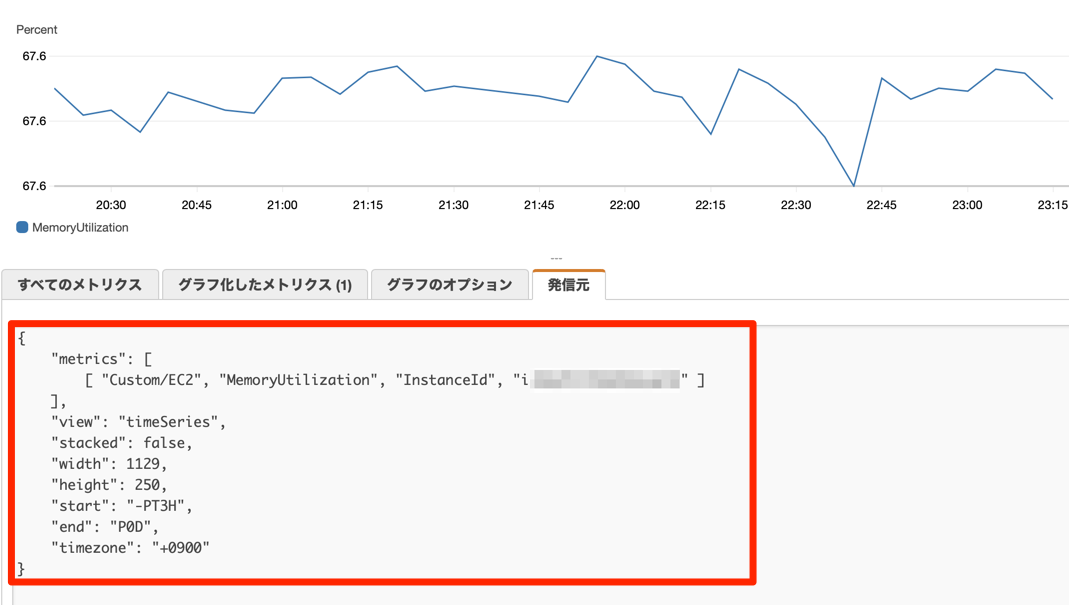Switch to グラフ化したメトリクス (1) tab
The image size is (1069, 605).
(x=265, y=284)
